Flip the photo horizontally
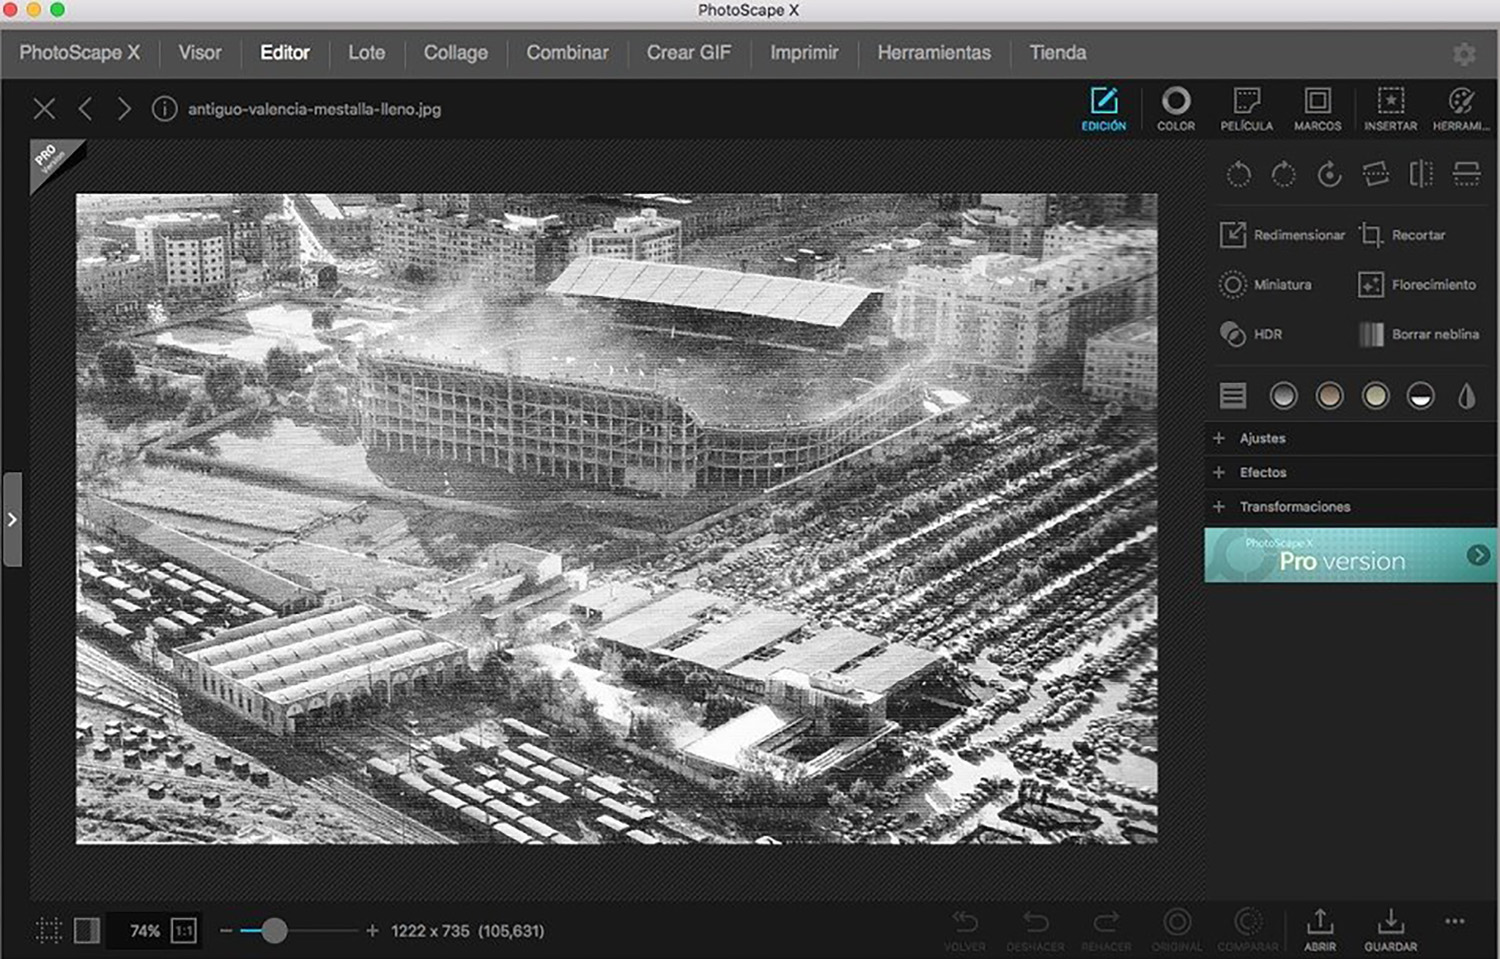Viewport: 1500px width, 959px height. (x=1421, y=174)
